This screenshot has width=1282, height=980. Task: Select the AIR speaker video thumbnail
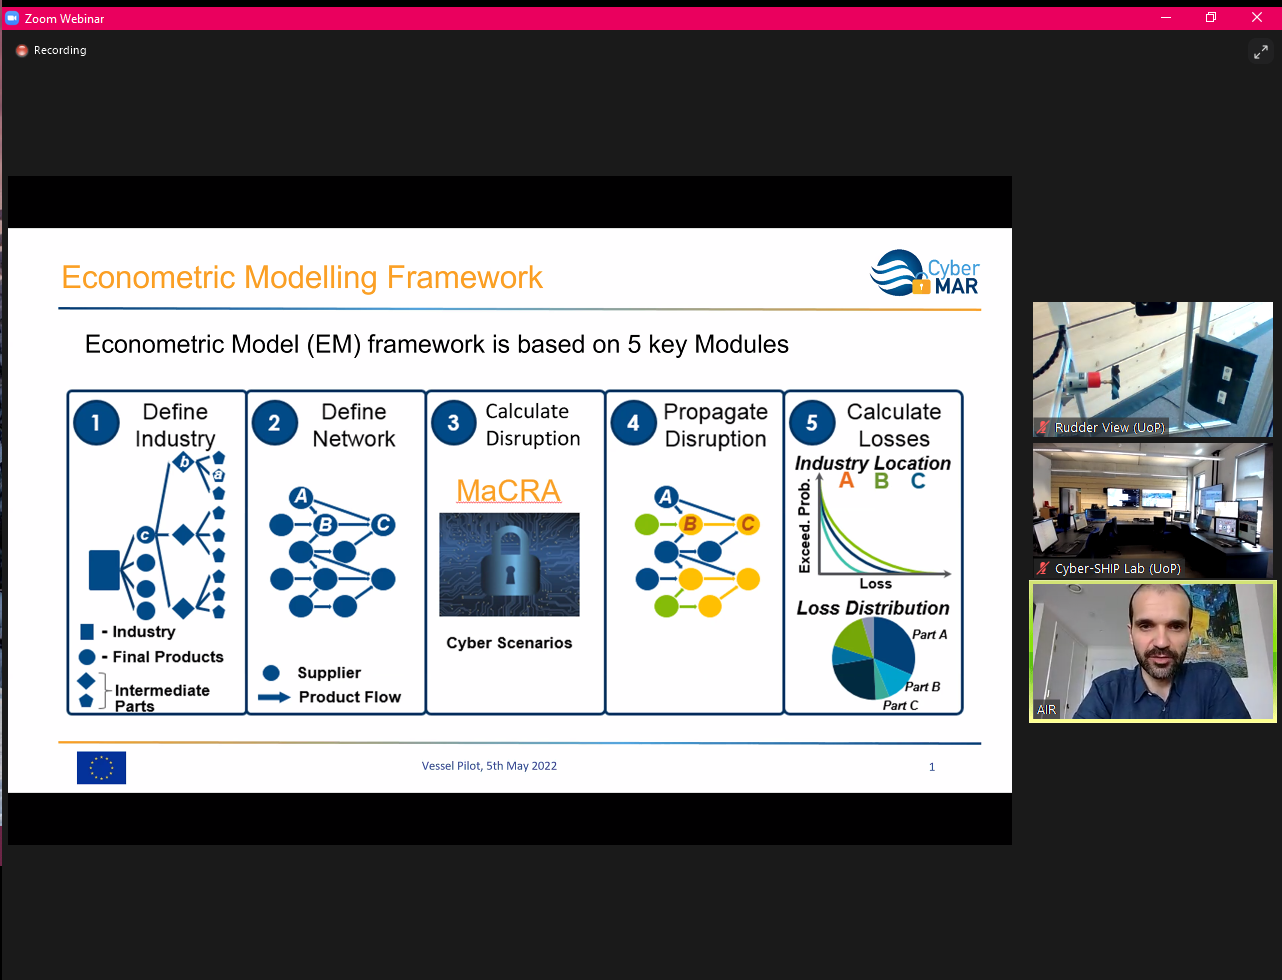[x=1152, y=651]
